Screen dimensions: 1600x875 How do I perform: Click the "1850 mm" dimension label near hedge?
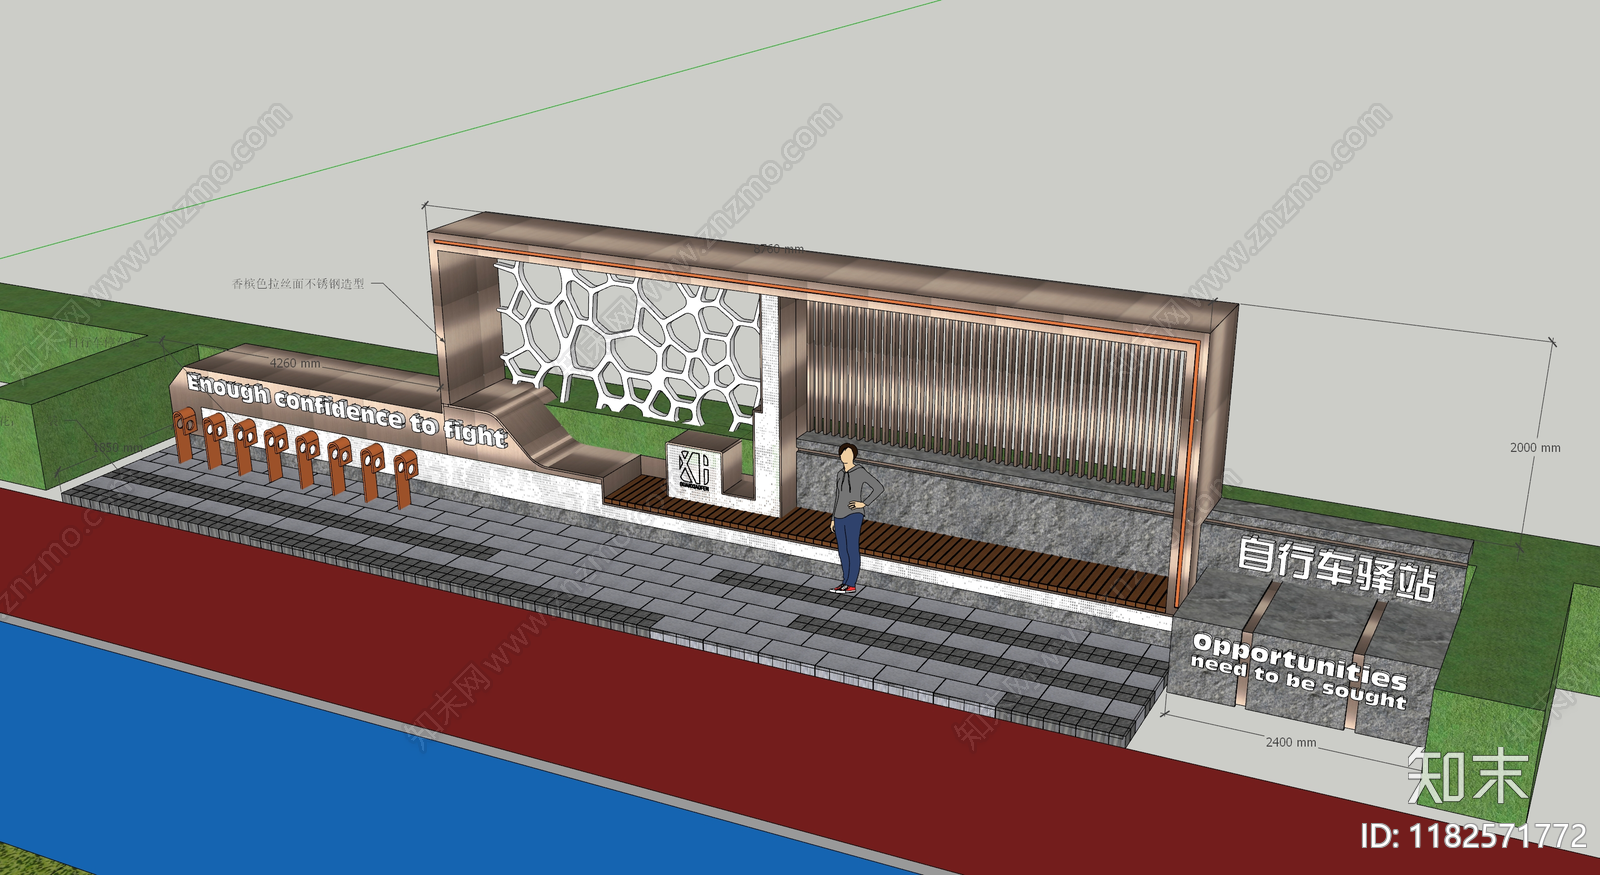118,448
